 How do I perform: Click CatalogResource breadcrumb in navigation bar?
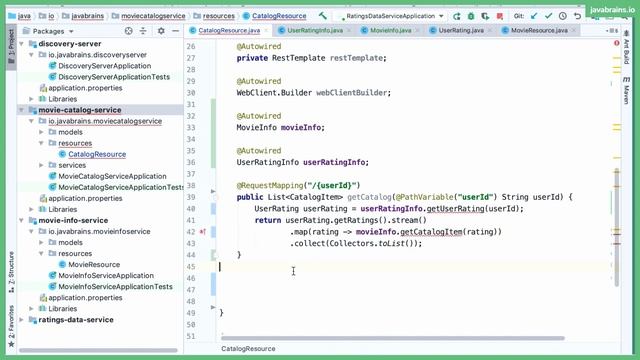[x=274, y=16]
